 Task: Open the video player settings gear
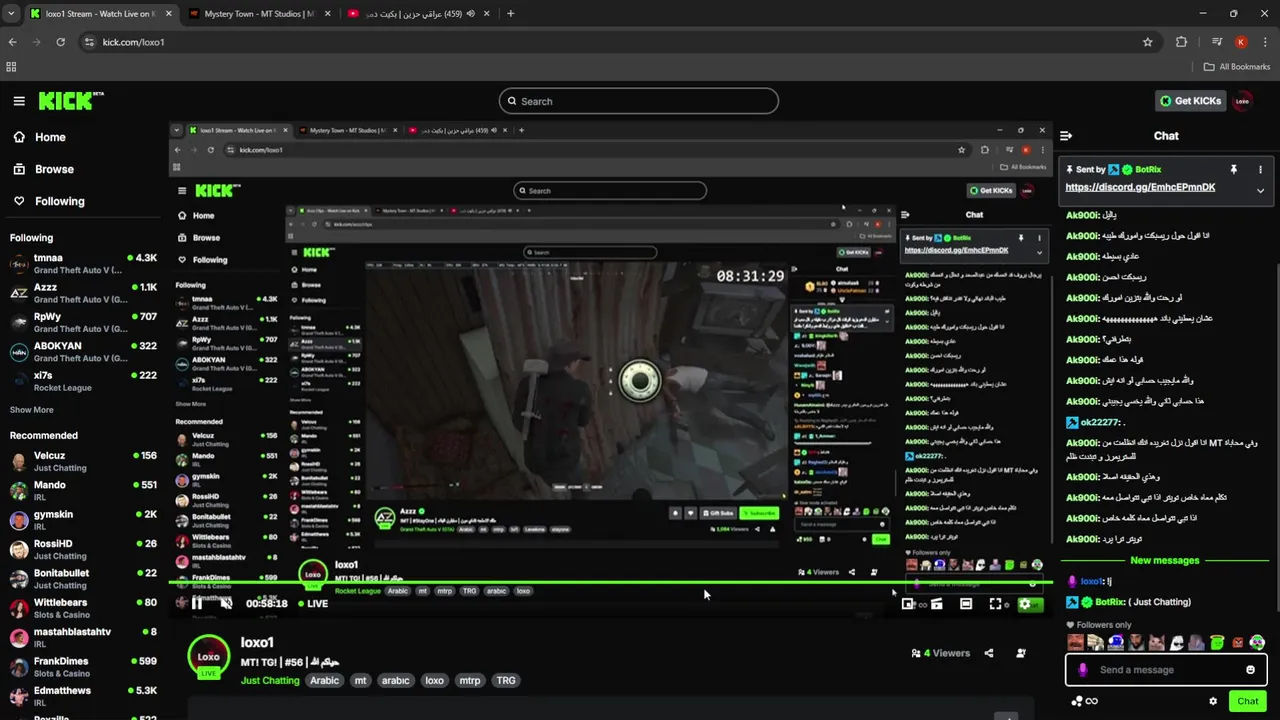pos(1024,604)
